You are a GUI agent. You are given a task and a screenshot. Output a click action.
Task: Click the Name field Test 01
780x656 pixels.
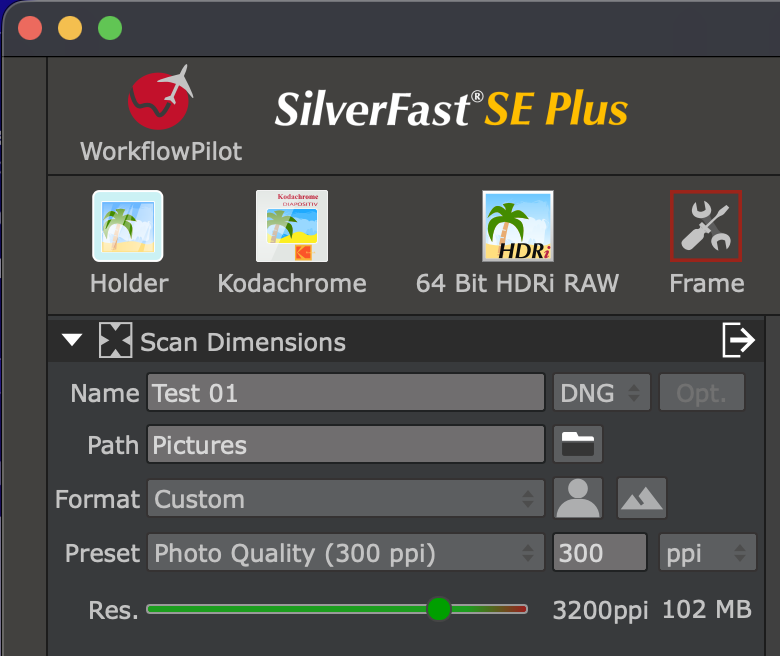345,393
